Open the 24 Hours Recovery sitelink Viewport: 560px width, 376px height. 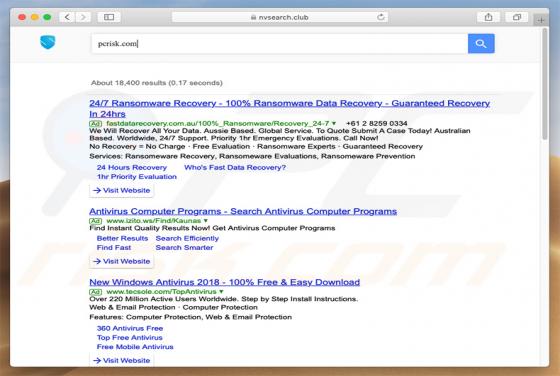pyautogui.click(x=132, y=167)
